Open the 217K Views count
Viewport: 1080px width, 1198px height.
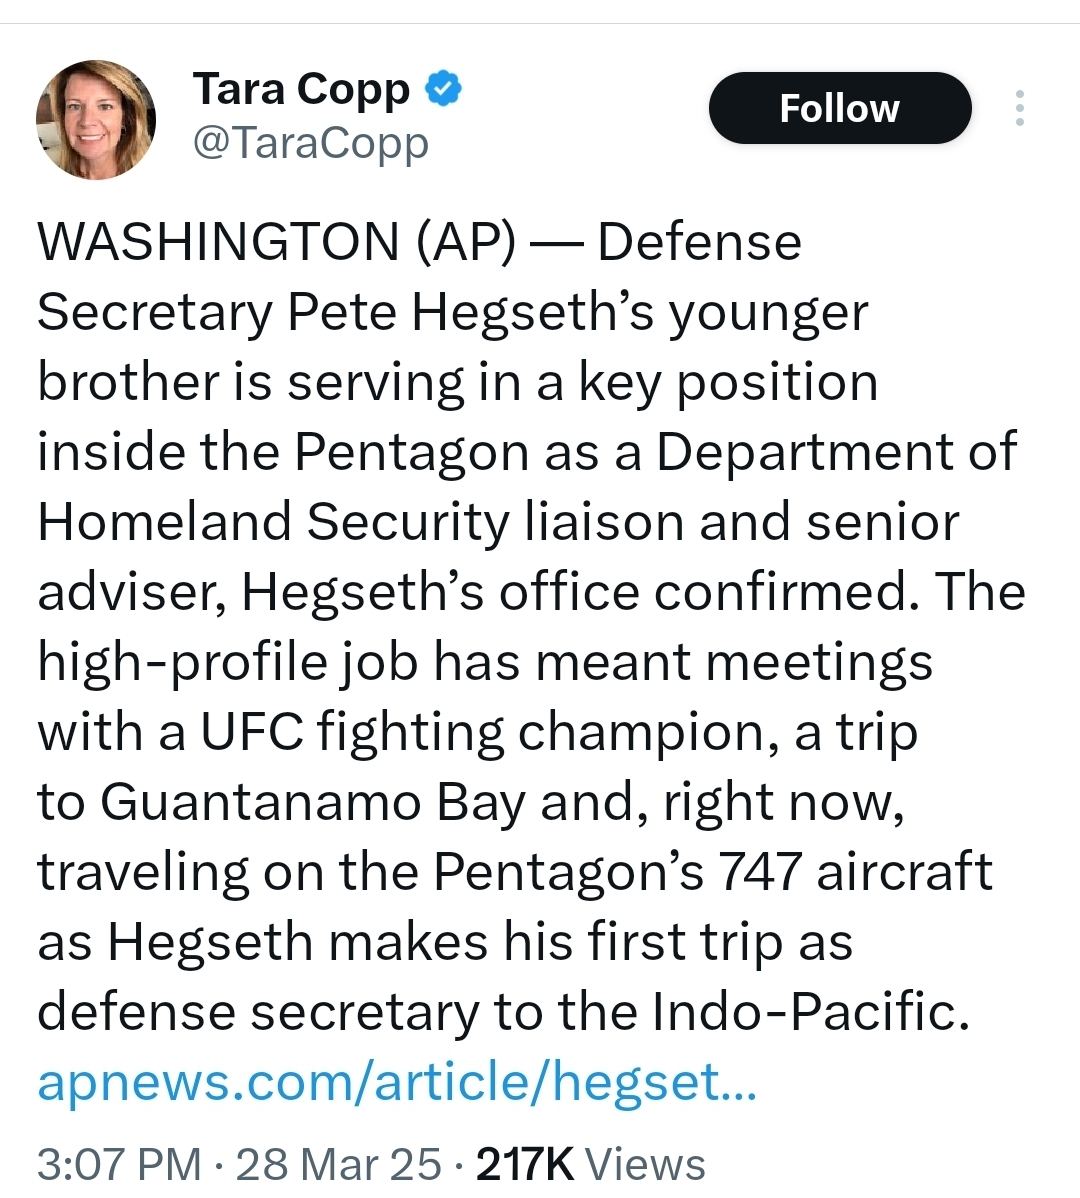click(590, 1164)
